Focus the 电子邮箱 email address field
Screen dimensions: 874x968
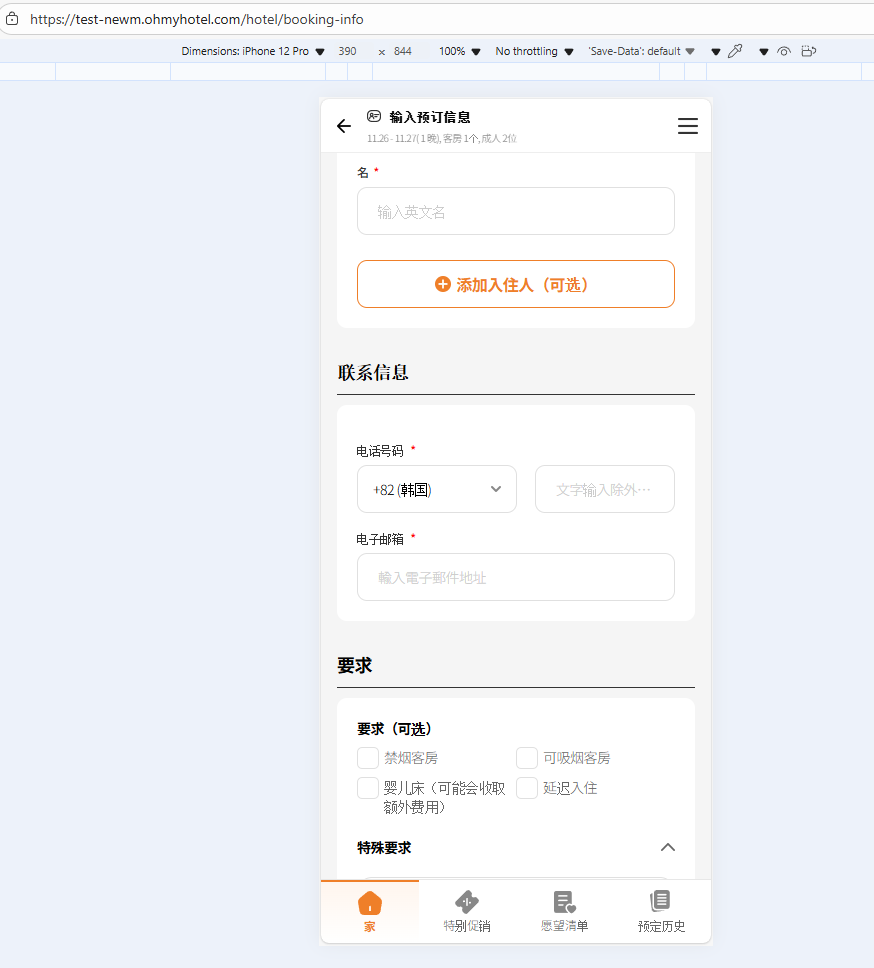click(x=516, y=577)
